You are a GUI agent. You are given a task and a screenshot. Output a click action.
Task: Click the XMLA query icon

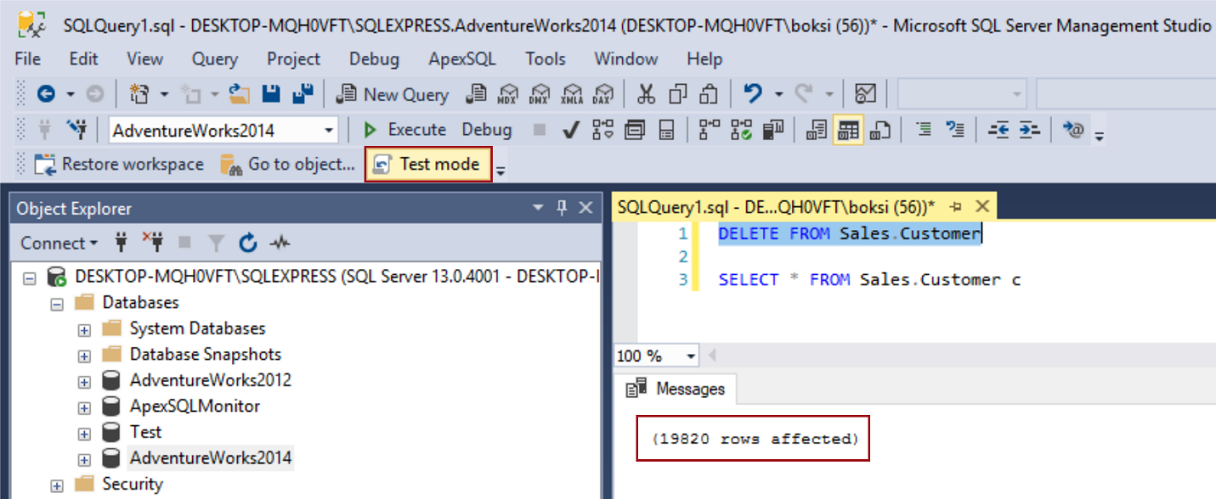pyautogui.click(x=571, y=94)
